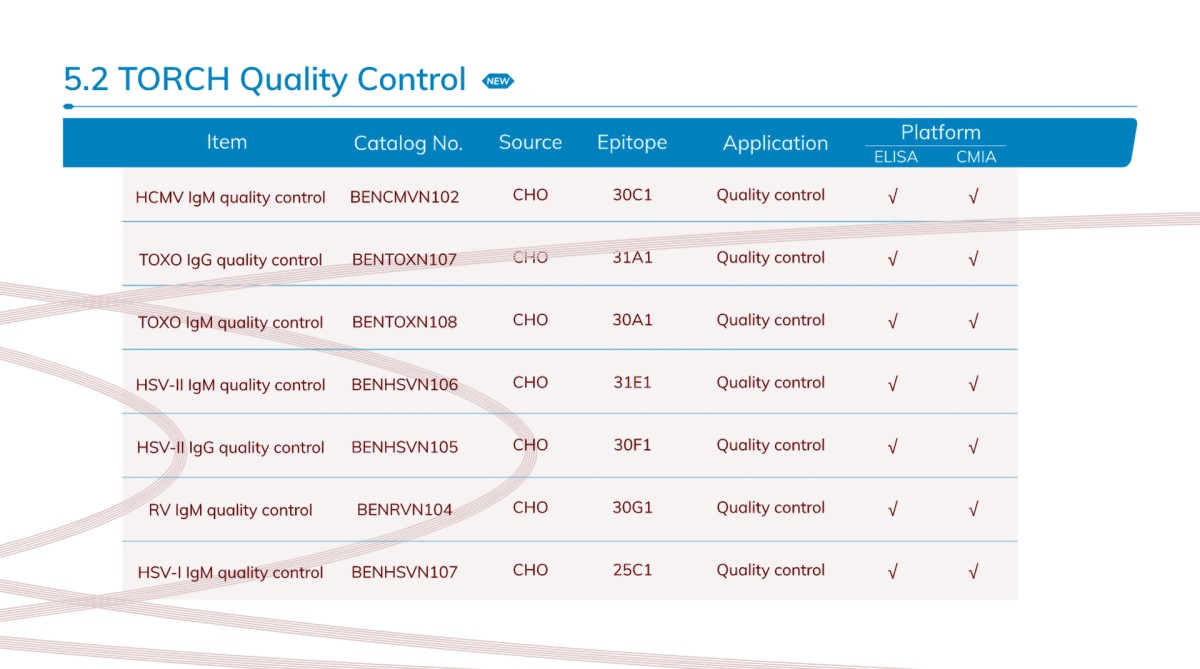
Task: Open catalog number BENTOXN108
Action: tap(404, 322)
